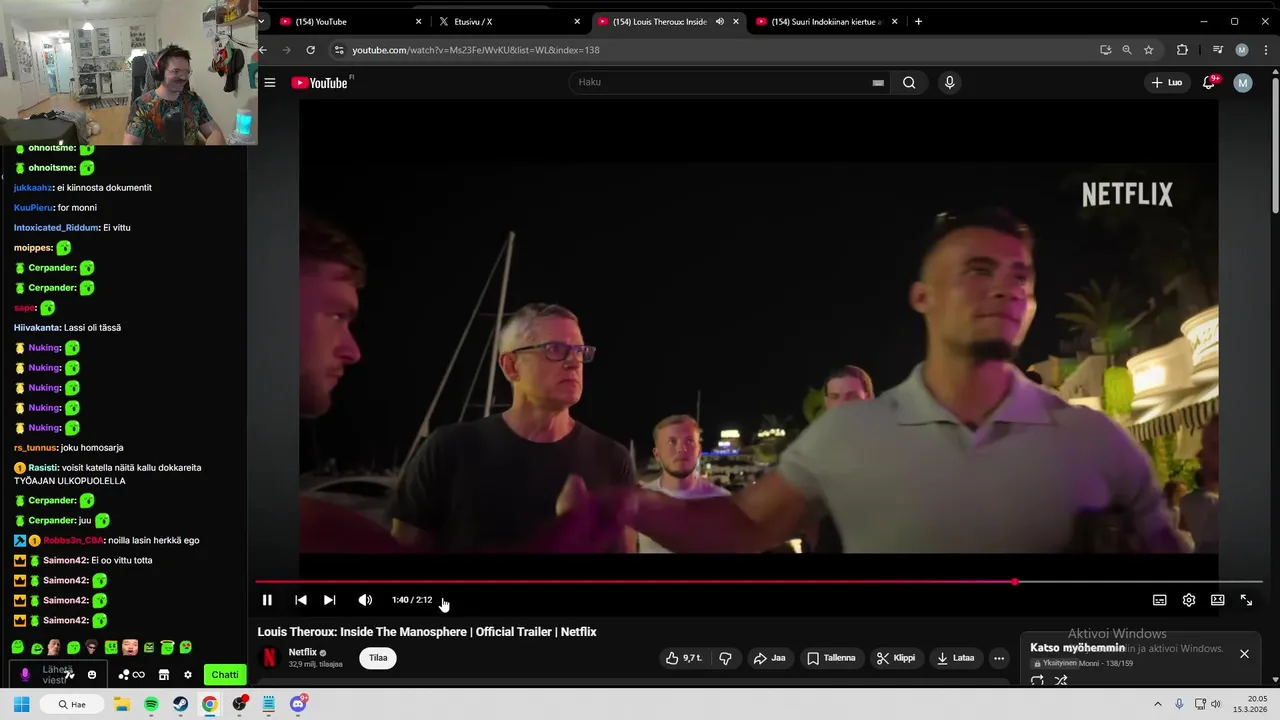This screenshot has width=1280, height=720.
Task: Subscribe with the Tilaa button
Action: point(378,658)
